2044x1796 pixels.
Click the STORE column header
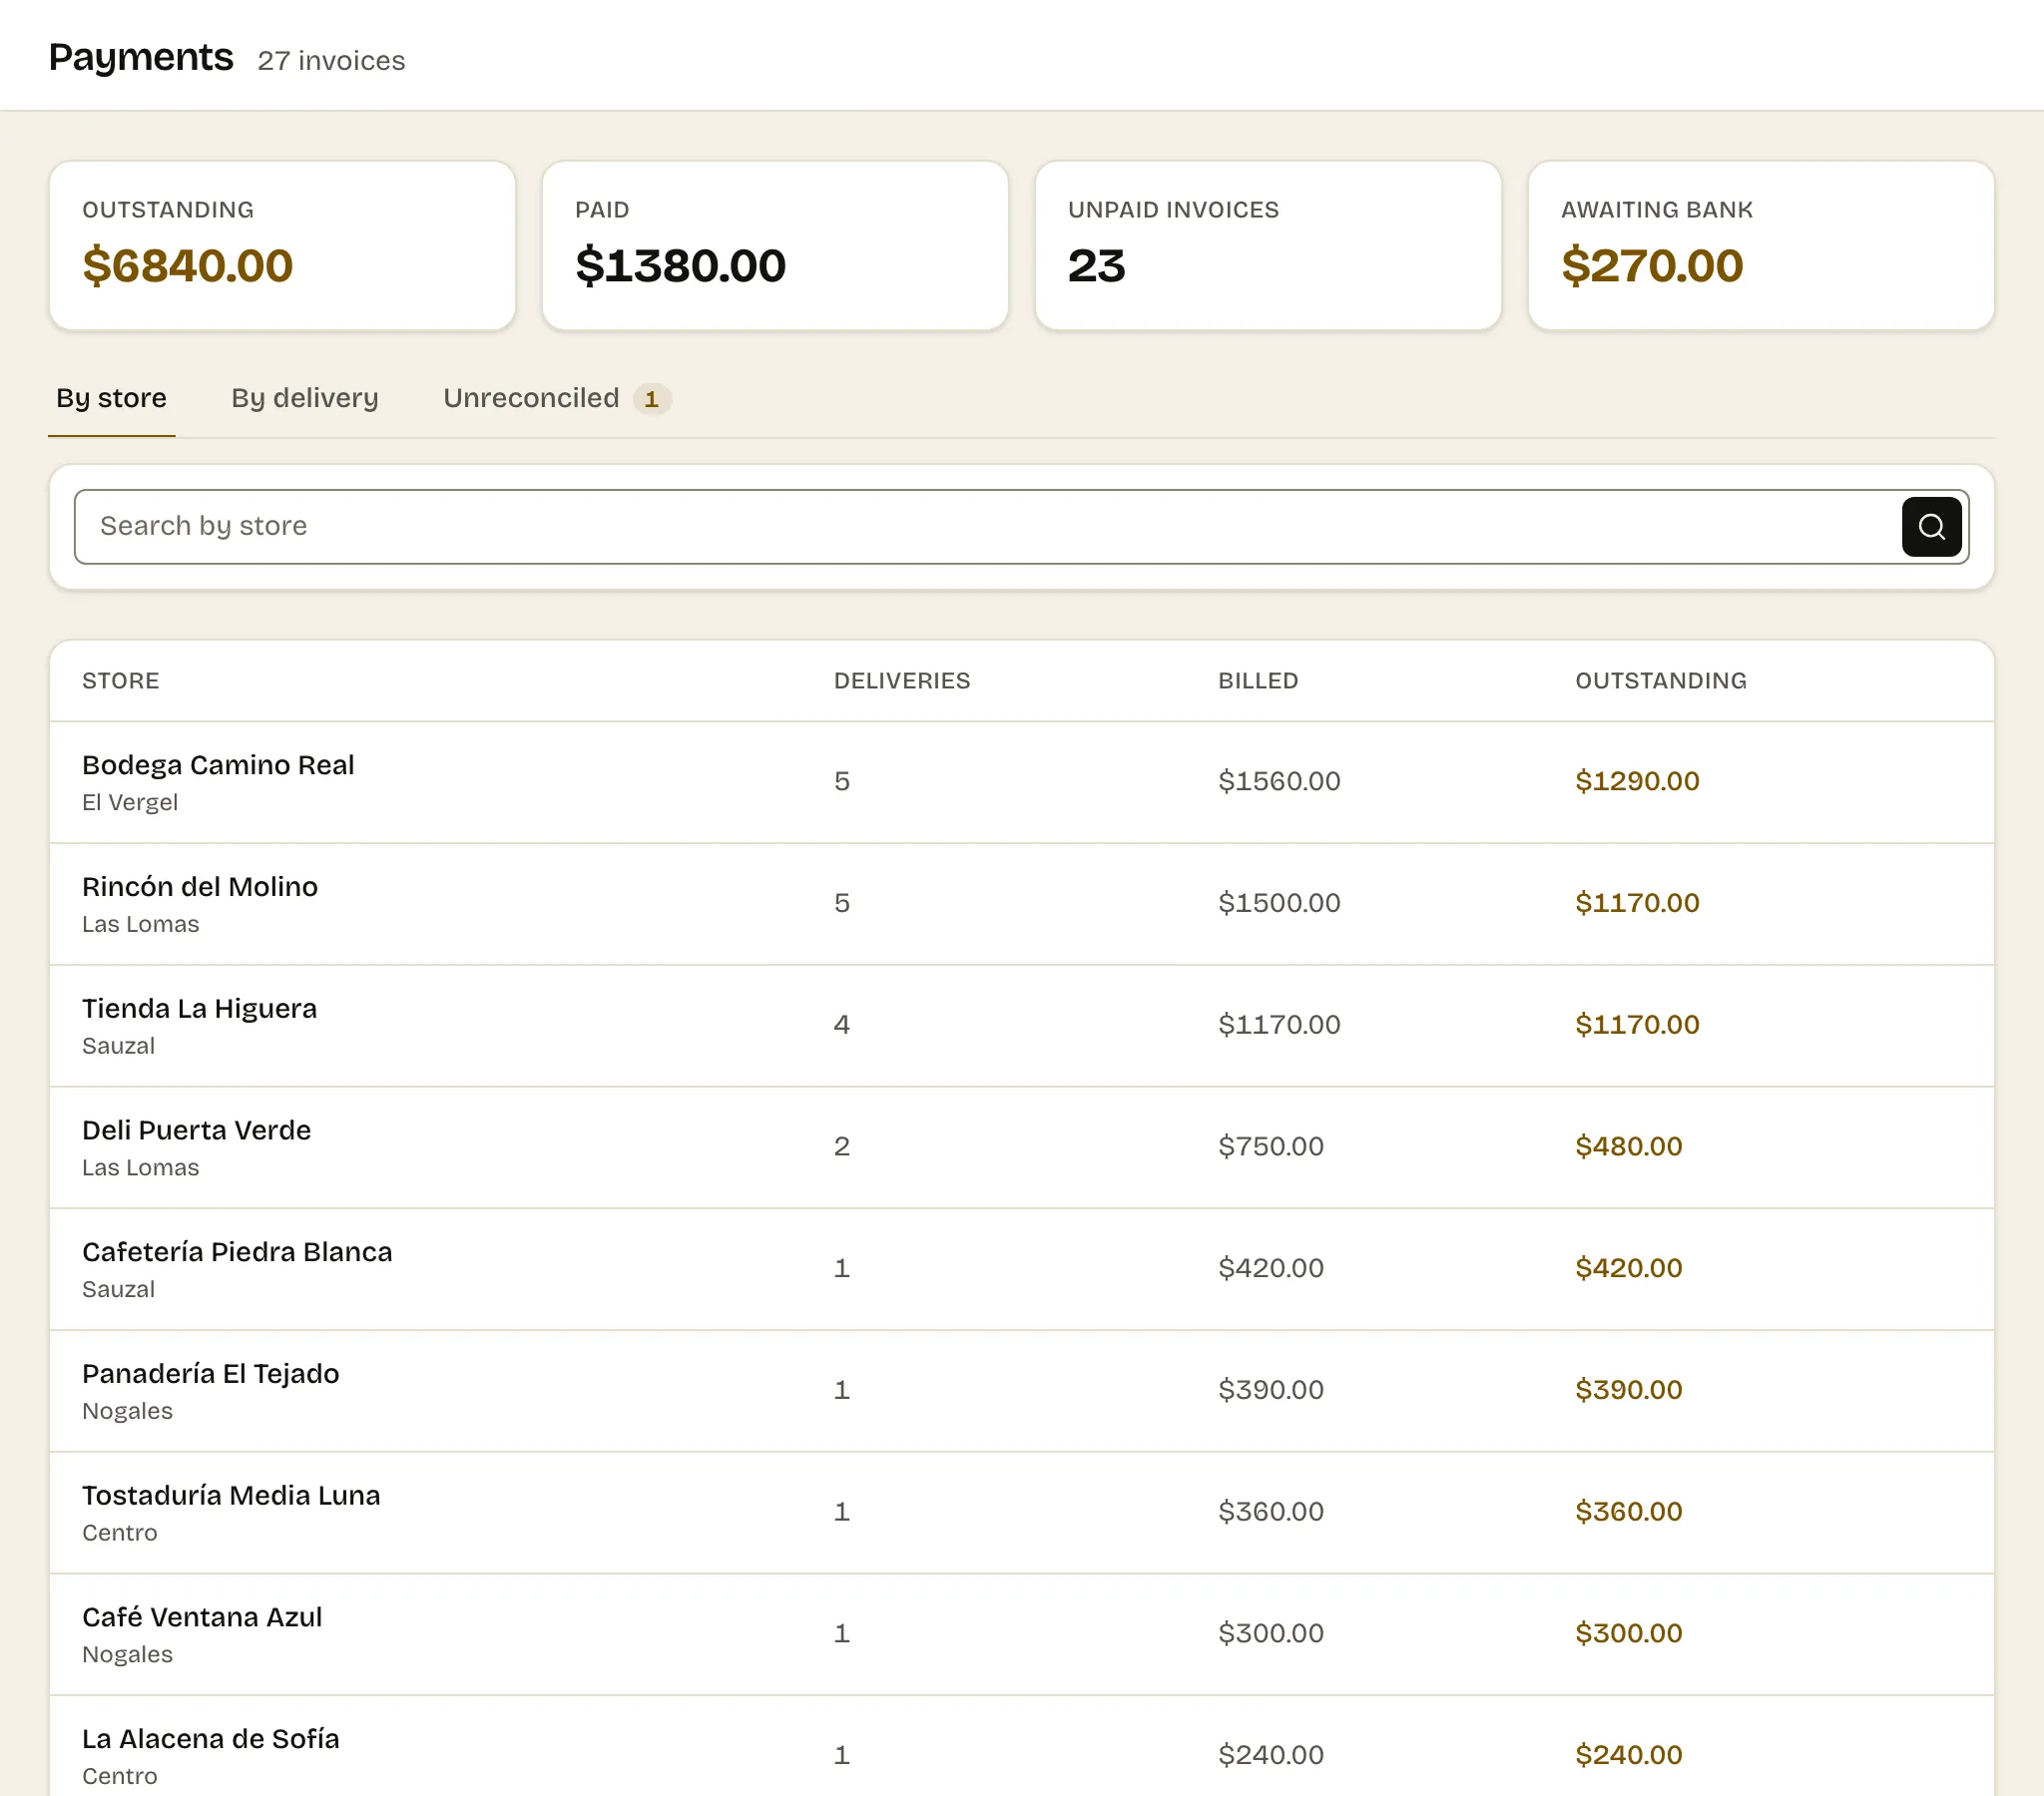pos(120,681)
